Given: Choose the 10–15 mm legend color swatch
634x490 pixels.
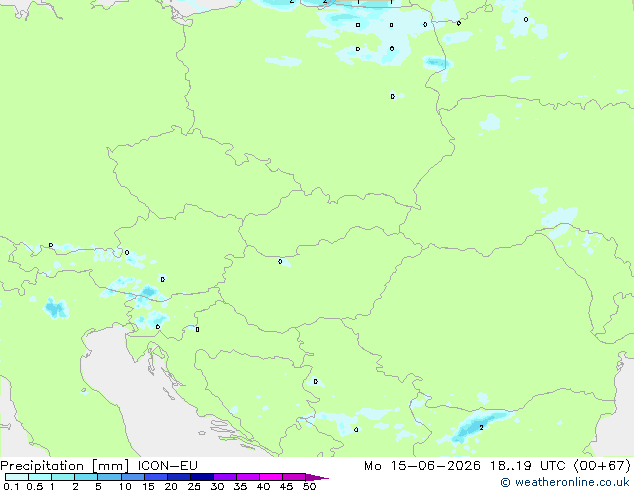Looking at the screenshot, I should [132, 477].
